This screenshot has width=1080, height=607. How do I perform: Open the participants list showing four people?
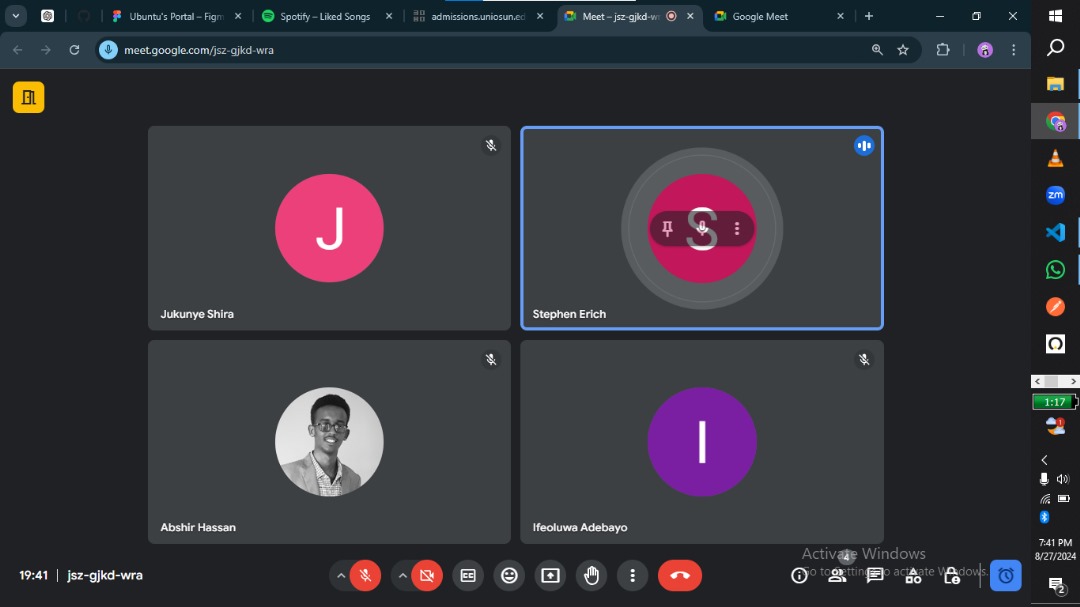tap(837, 575)
